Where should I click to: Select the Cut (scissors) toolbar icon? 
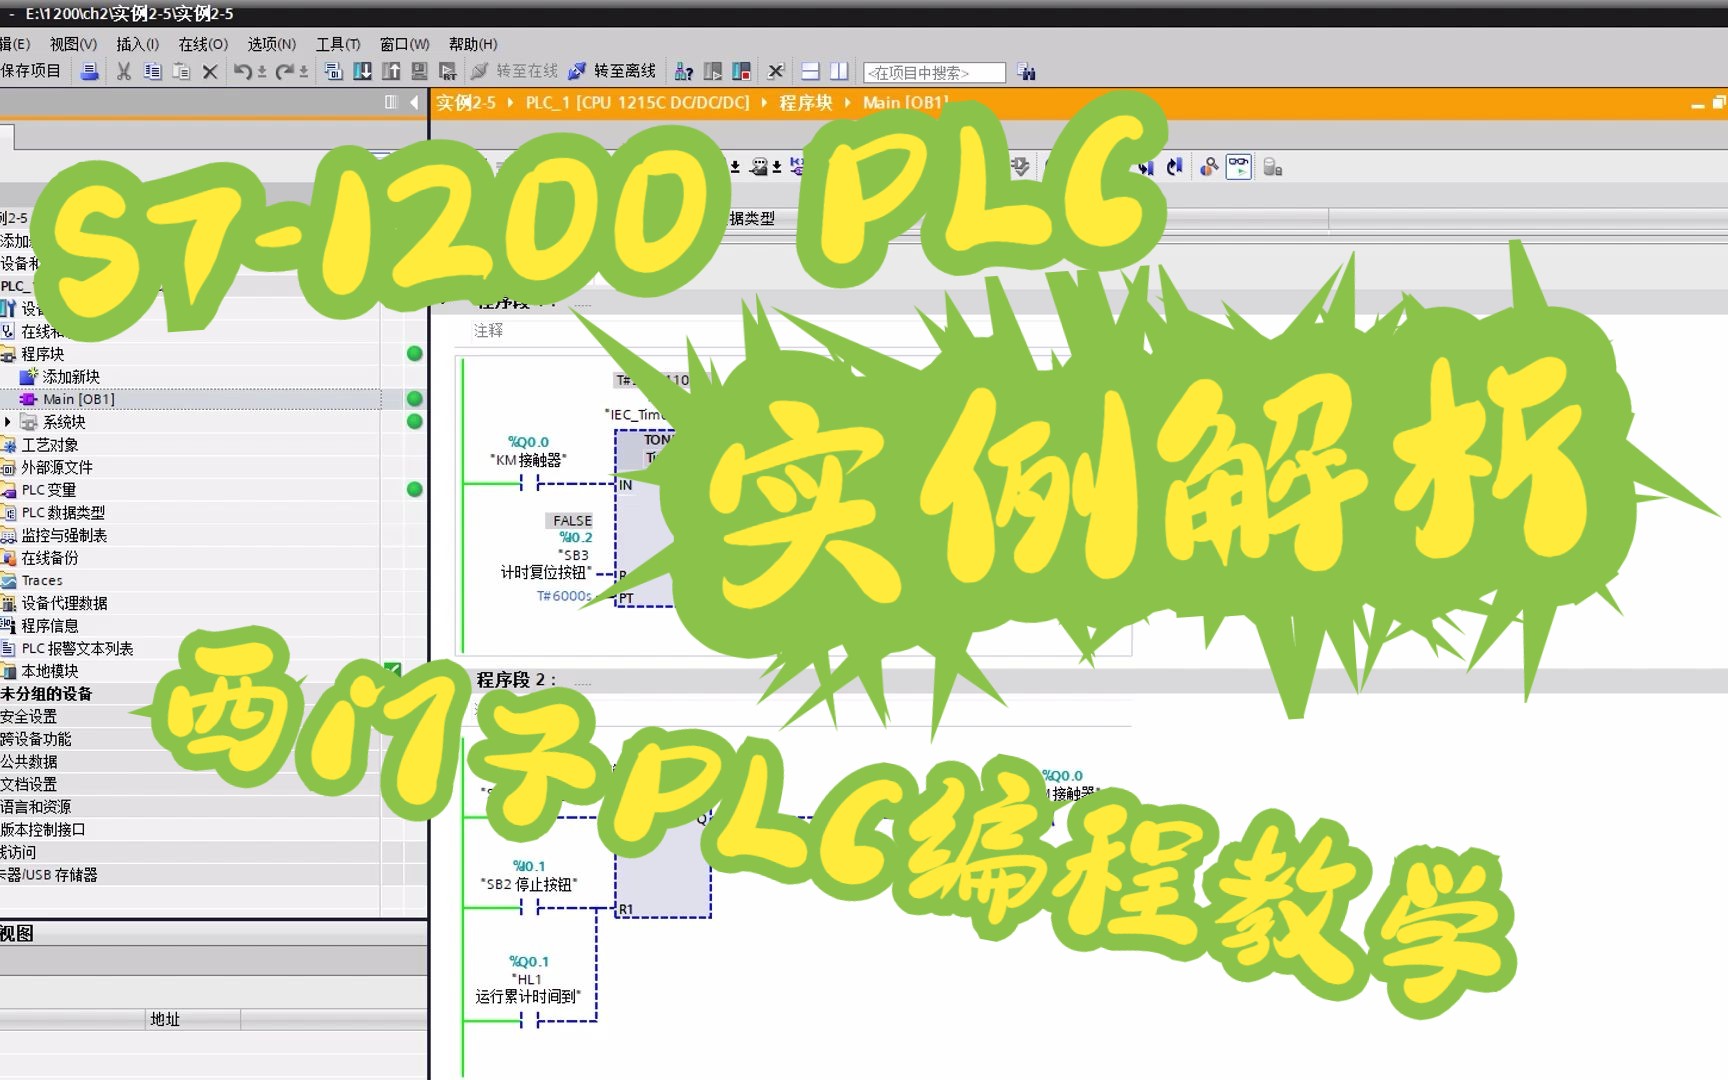pyautogui.click(x=124, y=71)
